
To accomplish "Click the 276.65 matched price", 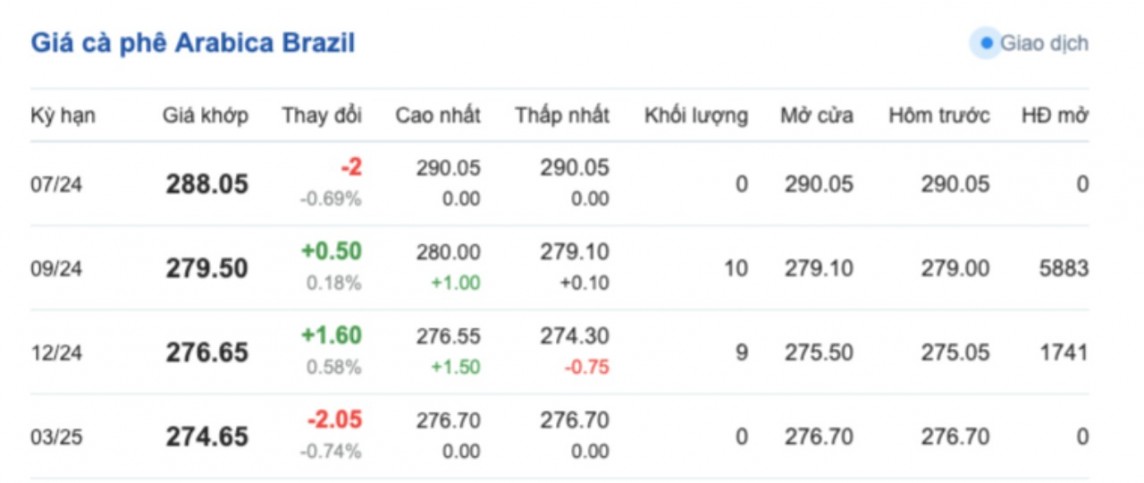I will (206, 353).
